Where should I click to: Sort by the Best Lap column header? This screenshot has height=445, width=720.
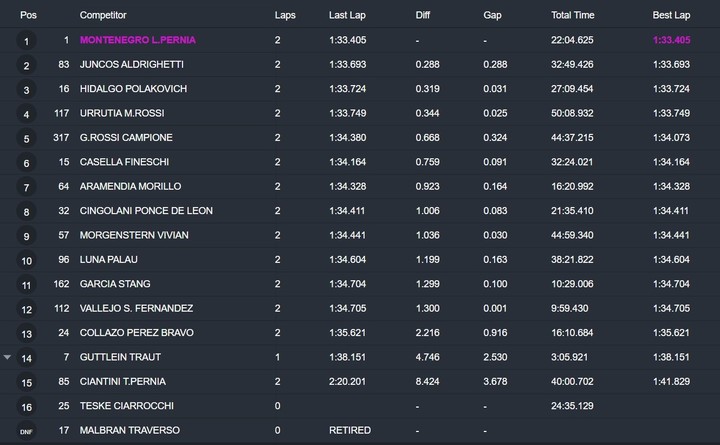point(671,16)
